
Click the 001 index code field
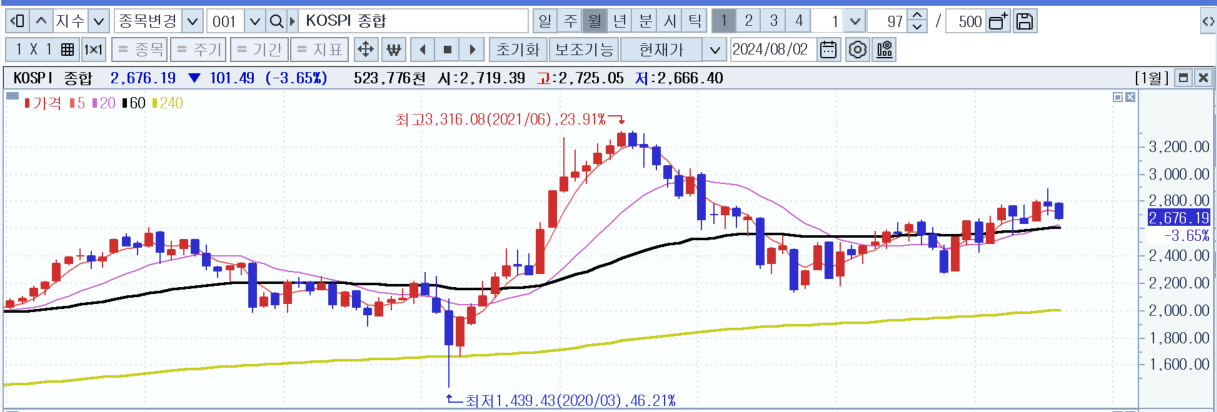226,20
